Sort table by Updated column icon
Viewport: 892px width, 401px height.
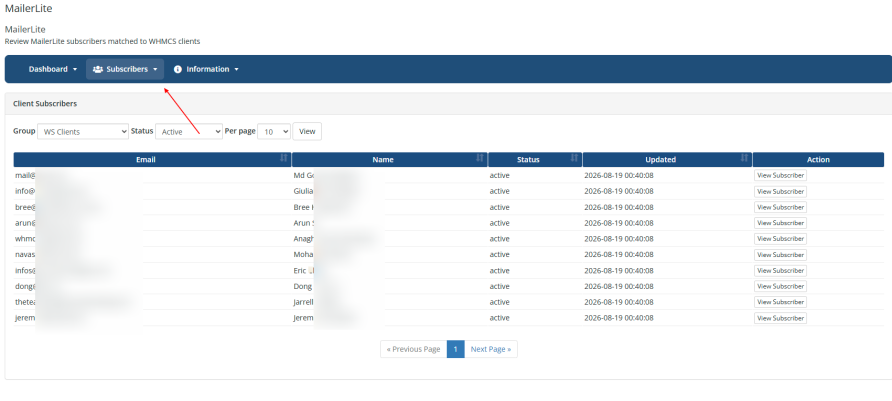pyautogui.click(x=744, y=158)
